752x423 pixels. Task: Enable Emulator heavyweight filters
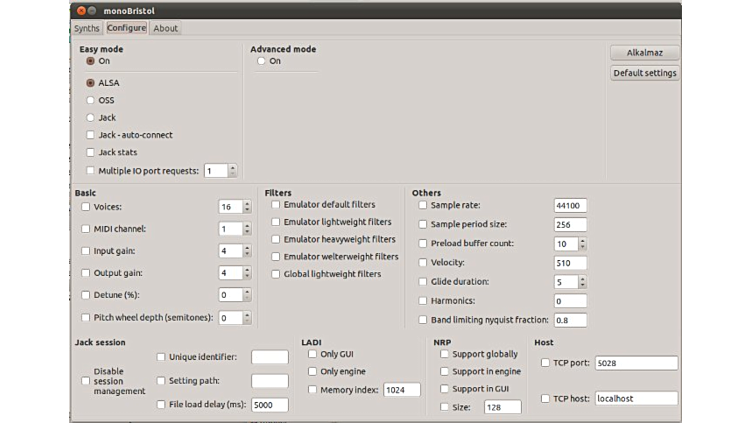point(276,240)
